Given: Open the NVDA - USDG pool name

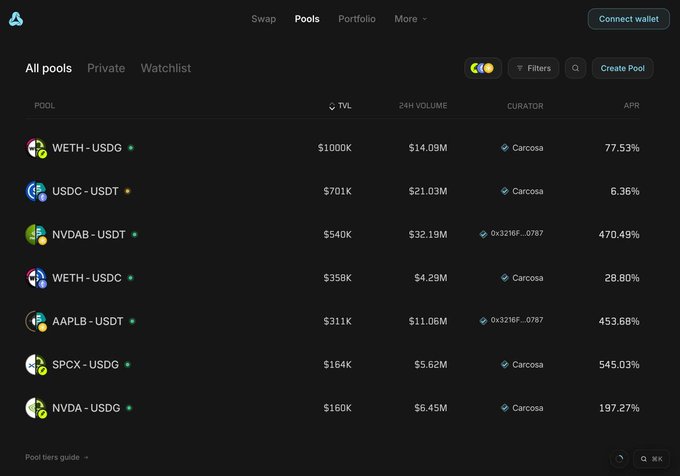Looking at the screenshot, I should pyautogui.click(x=86, y=408).
